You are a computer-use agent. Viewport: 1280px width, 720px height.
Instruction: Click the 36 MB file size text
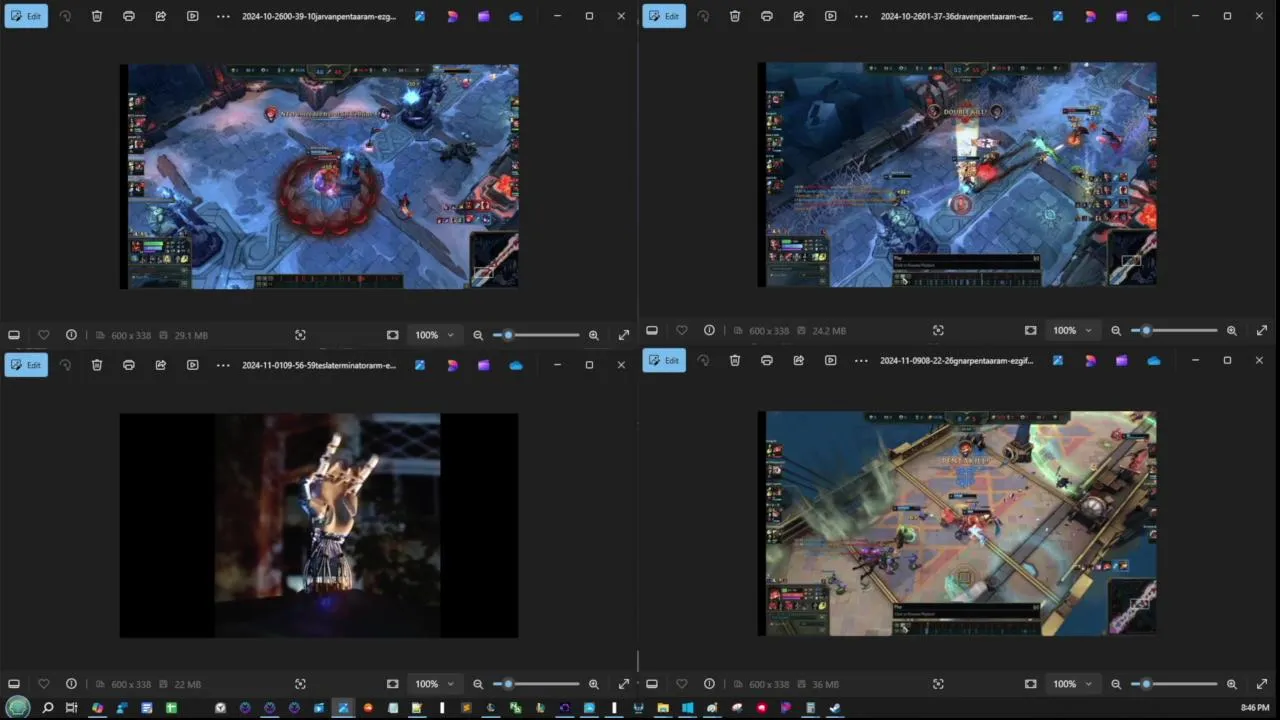click(x=826, y=684)
